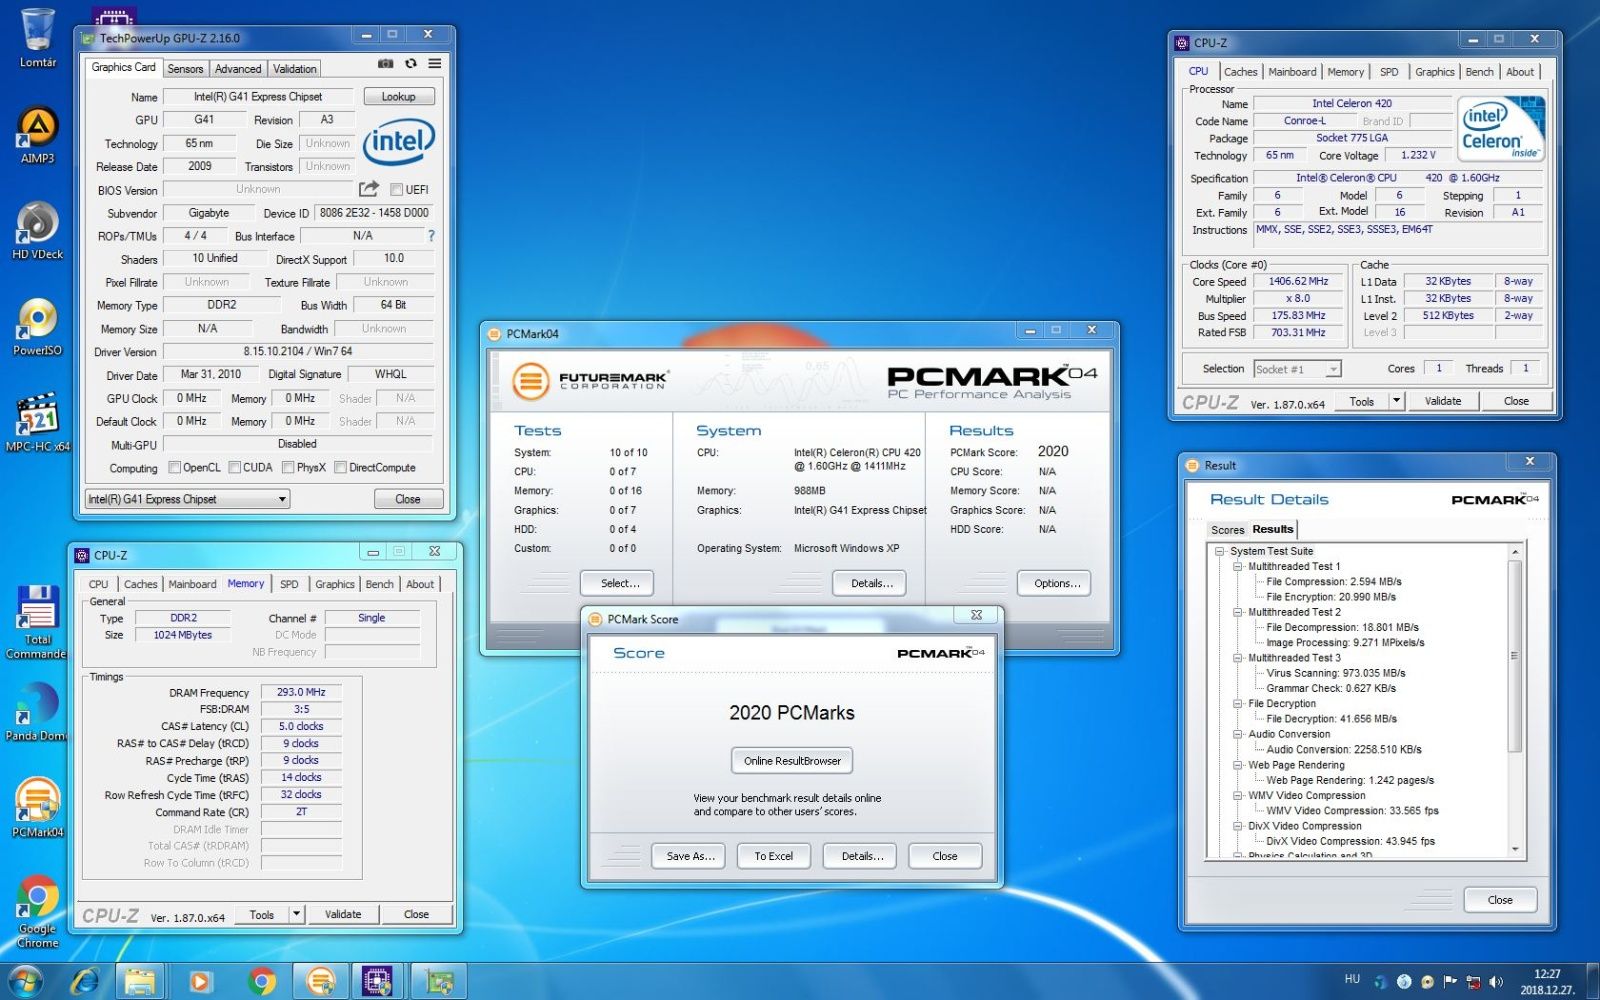1600x1000 pixels.
Task: Open the SPD tab in Memory CPU-Z window
Action: 289,584
